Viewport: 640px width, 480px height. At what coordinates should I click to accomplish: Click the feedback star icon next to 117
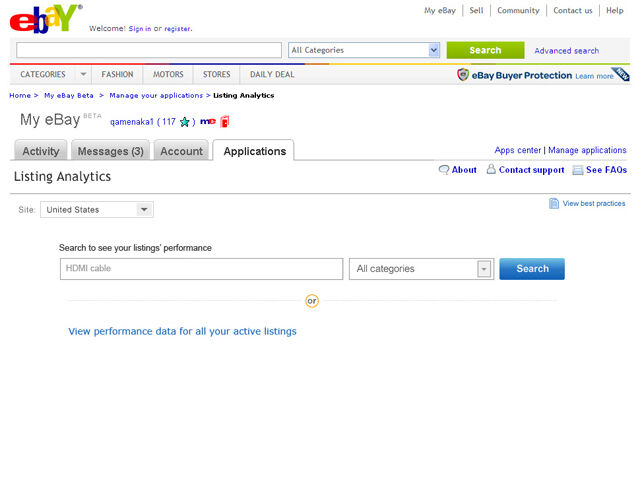click(x=184, y=122)
